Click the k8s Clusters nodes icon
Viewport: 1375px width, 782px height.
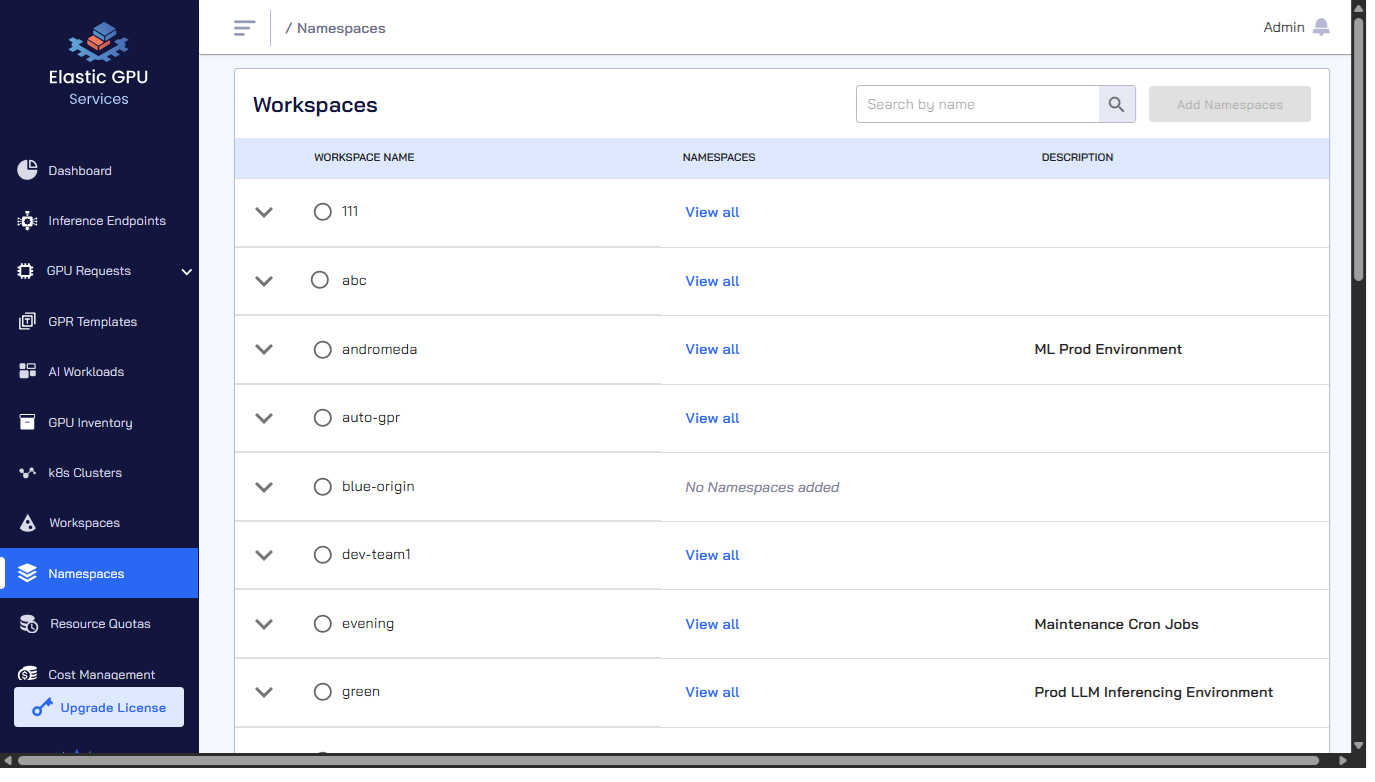tap(27, 473)
